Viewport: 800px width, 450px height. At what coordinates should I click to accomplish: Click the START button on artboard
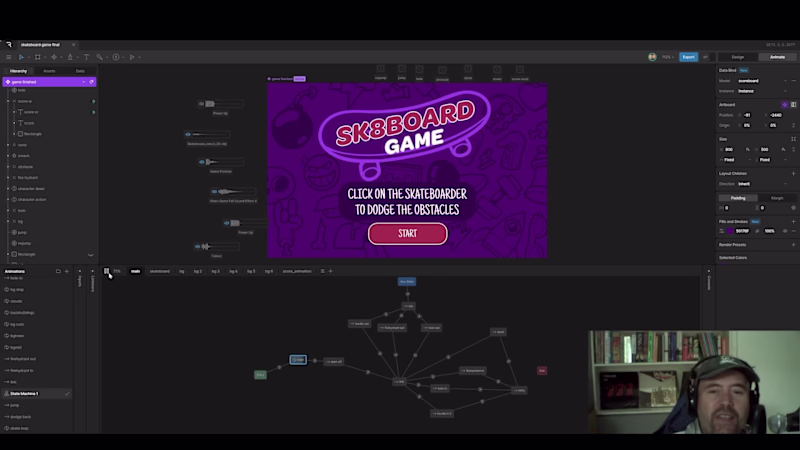[x=408, y=234]
